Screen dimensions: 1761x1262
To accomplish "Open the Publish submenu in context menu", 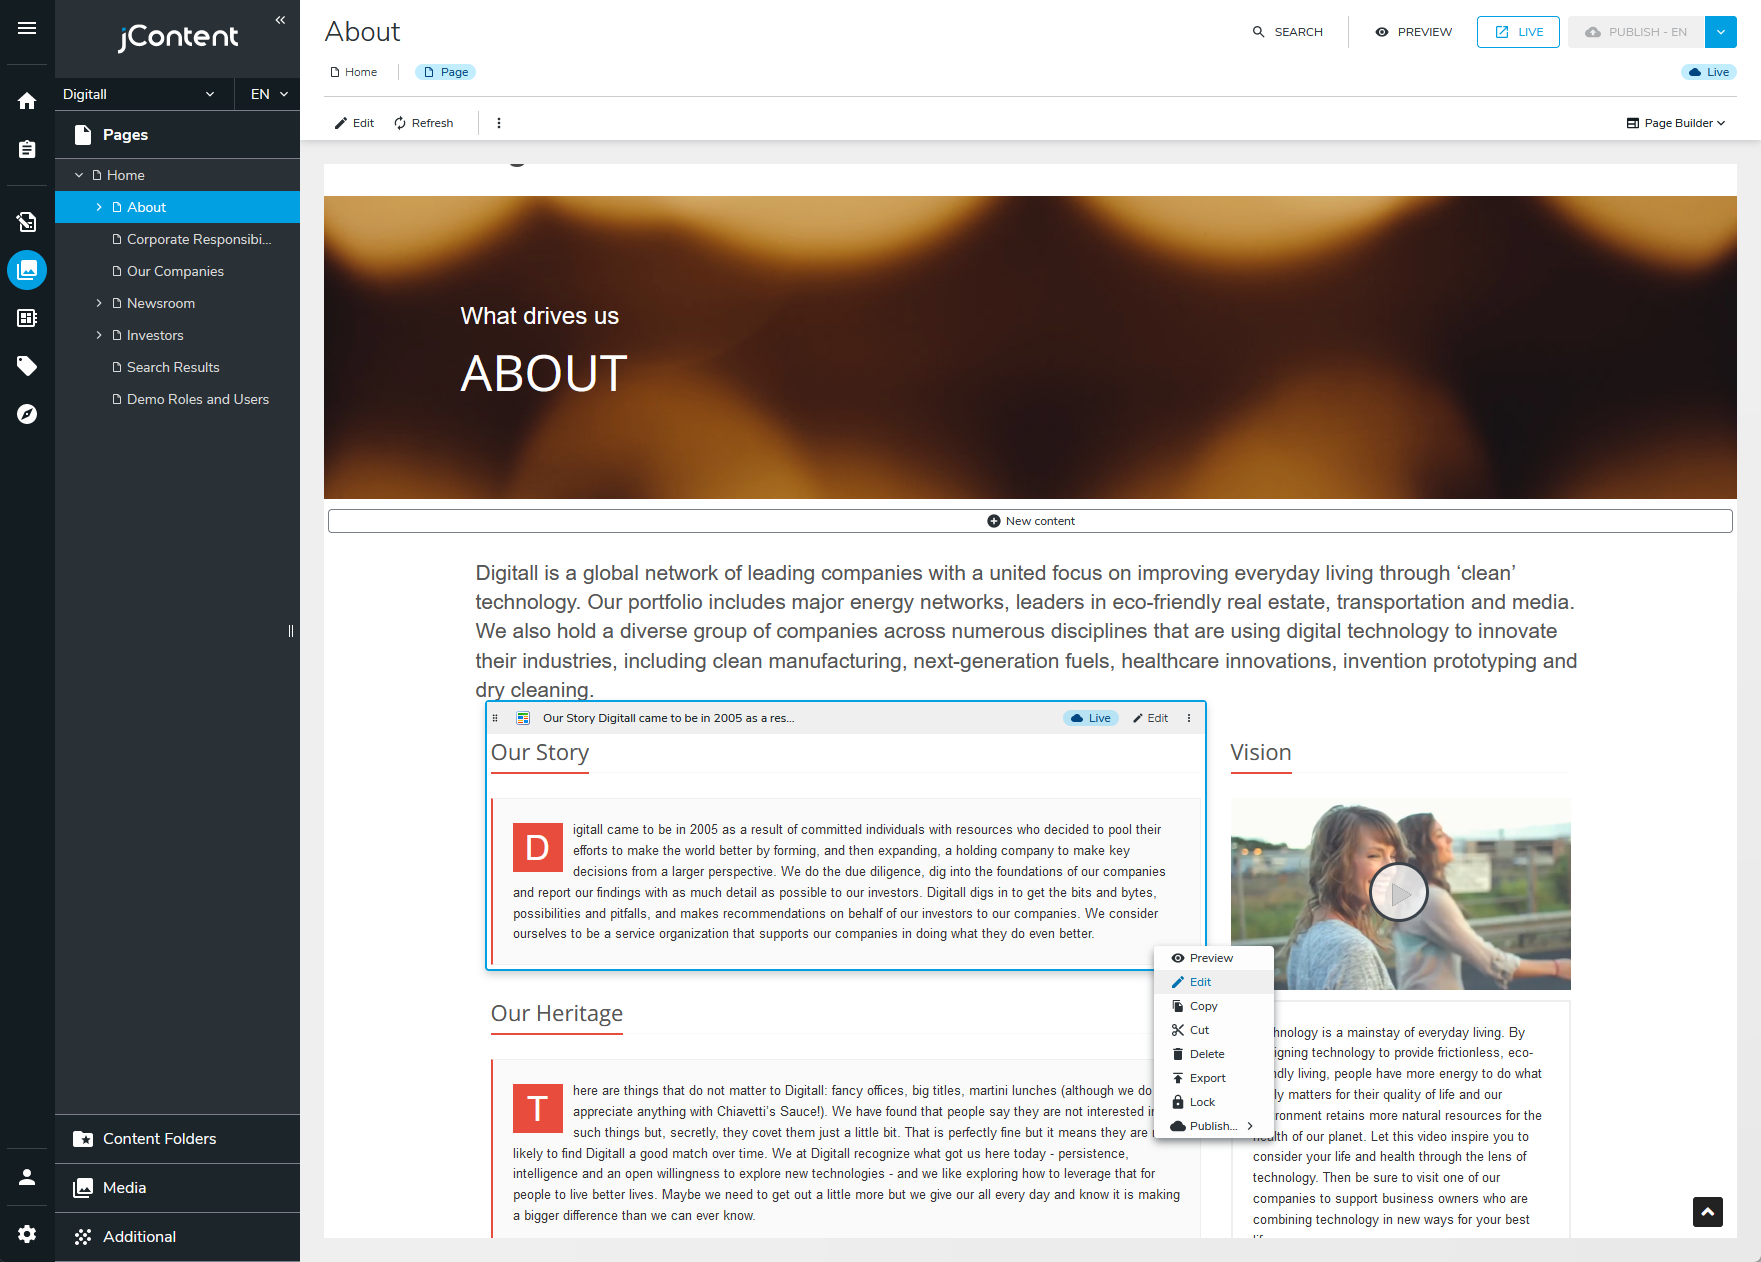I will (1214, 1126).
